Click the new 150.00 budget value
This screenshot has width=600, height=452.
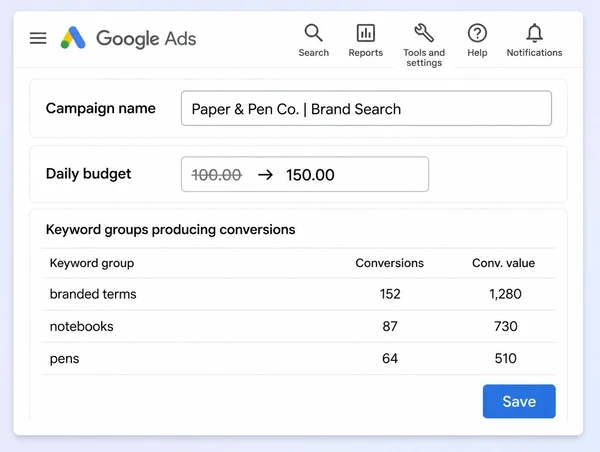[x=310, y=175]
